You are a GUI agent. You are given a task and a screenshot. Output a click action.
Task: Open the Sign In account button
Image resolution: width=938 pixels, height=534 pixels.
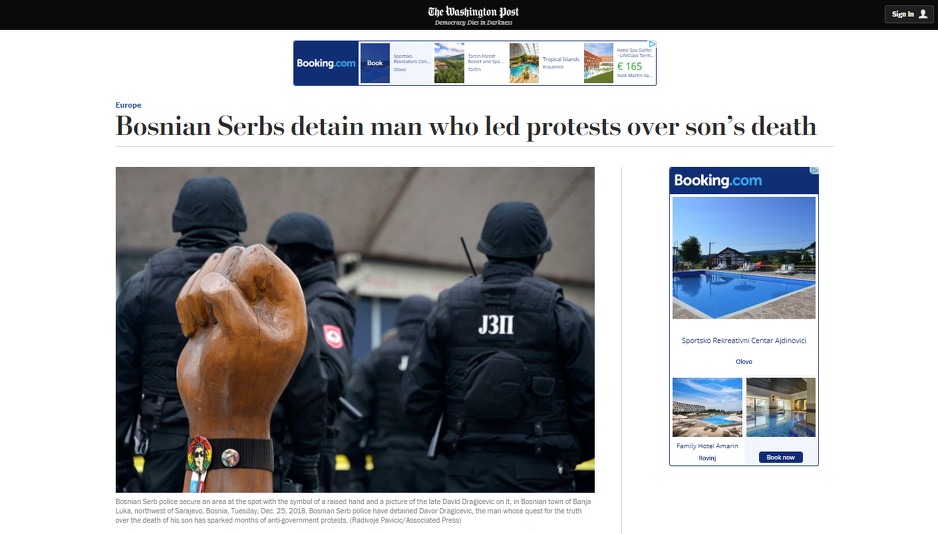pos(909,14)
